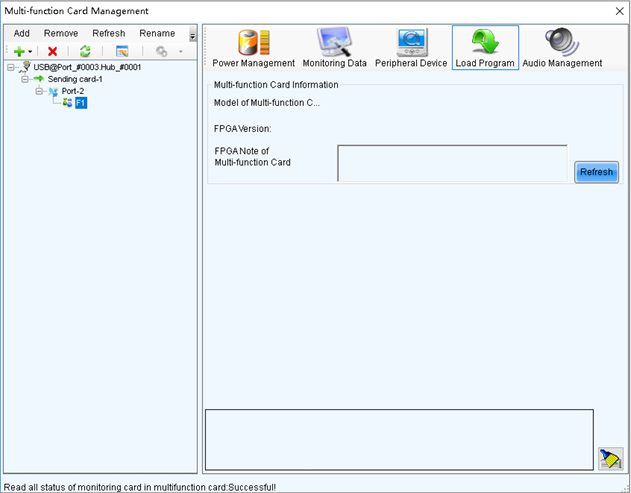
Task: Click the green plus add icon
Action: 19,52
